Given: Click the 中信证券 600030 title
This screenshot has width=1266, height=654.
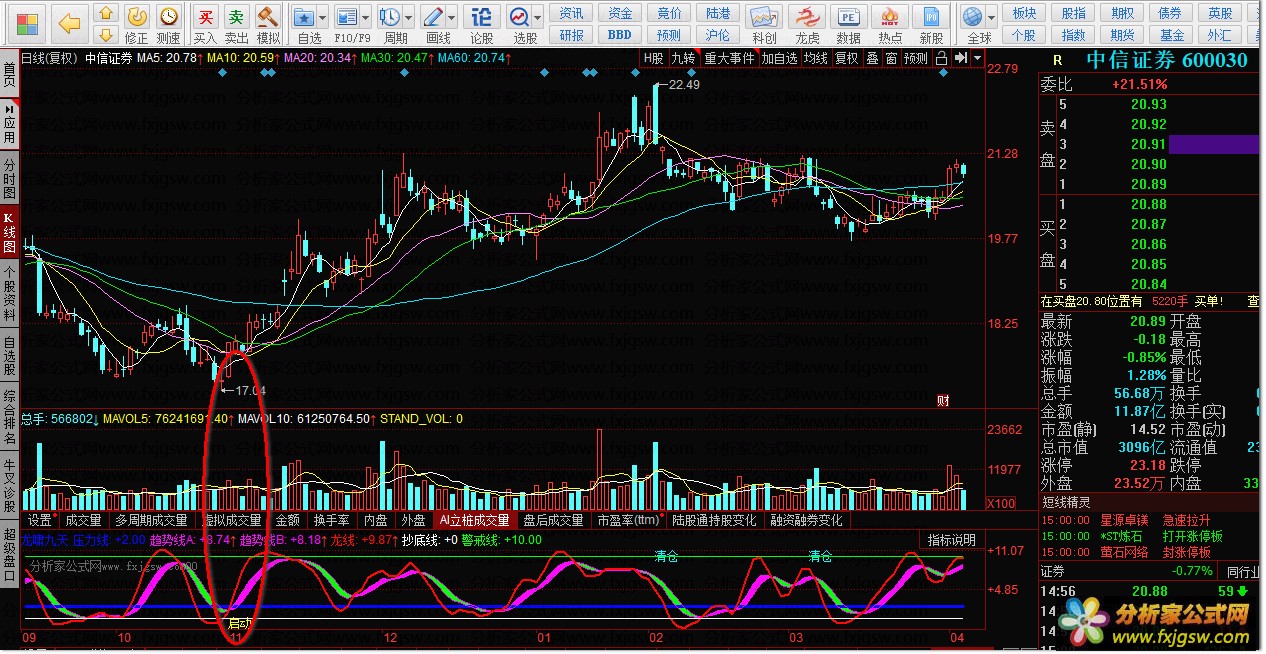Looking at the screenshot, I should (1167, 60).
